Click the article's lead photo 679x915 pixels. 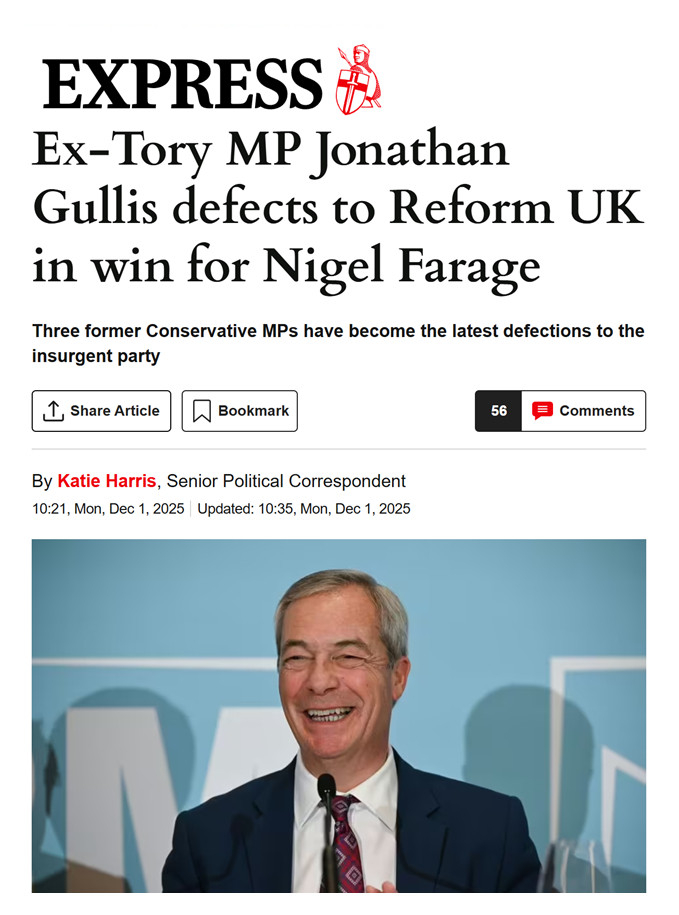tap(338, 715)
